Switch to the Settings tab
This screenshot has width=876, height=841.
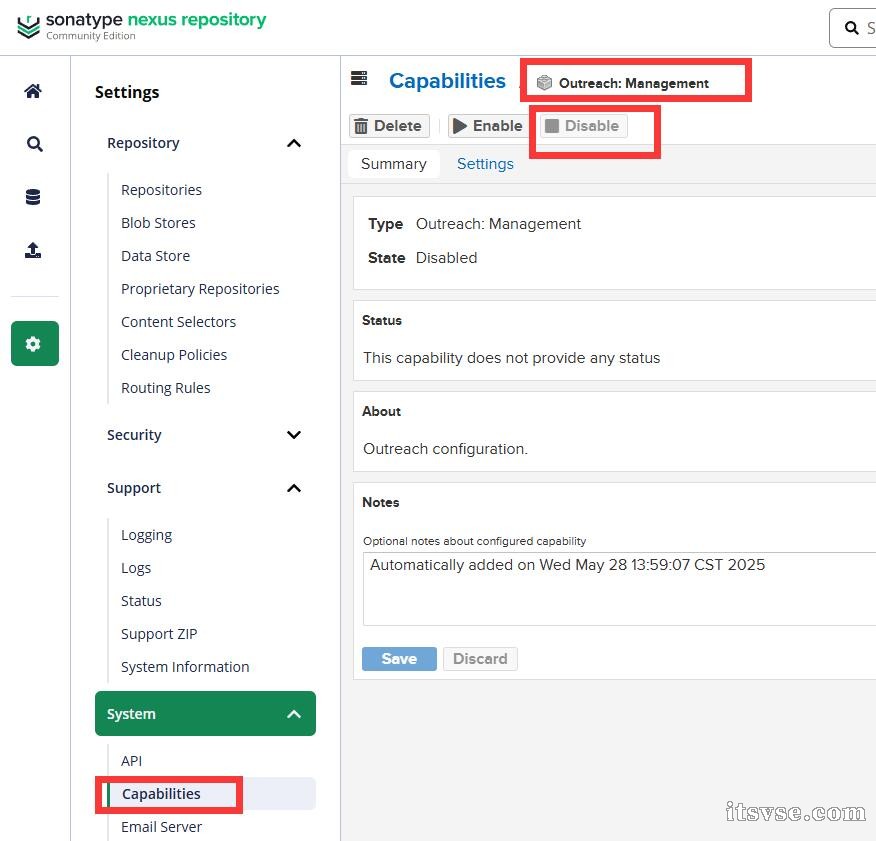click(485, 164)
